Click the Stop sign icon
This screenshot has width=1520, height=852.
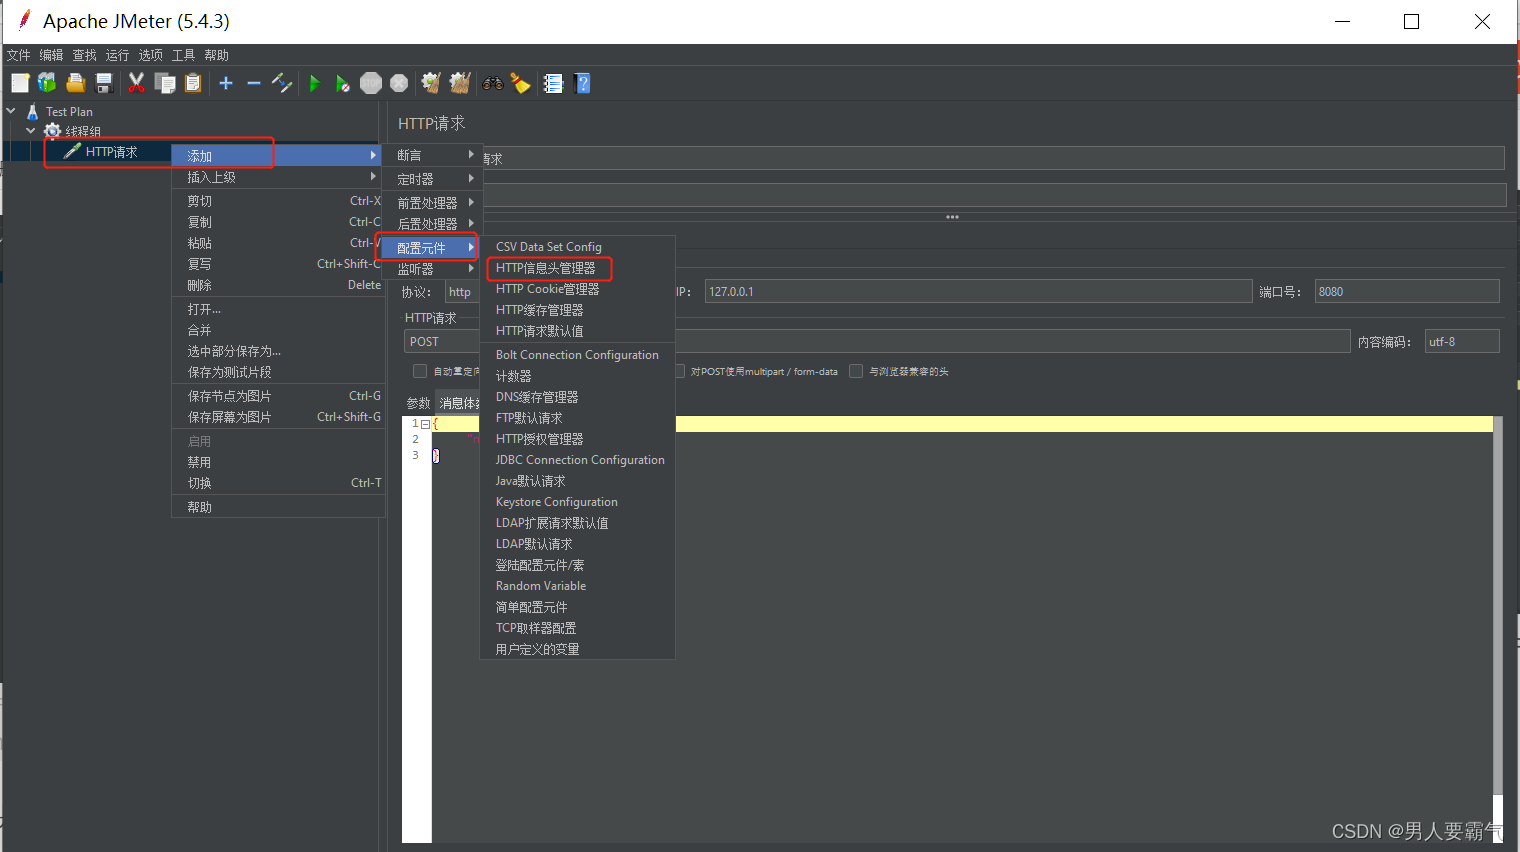point(371,83)
